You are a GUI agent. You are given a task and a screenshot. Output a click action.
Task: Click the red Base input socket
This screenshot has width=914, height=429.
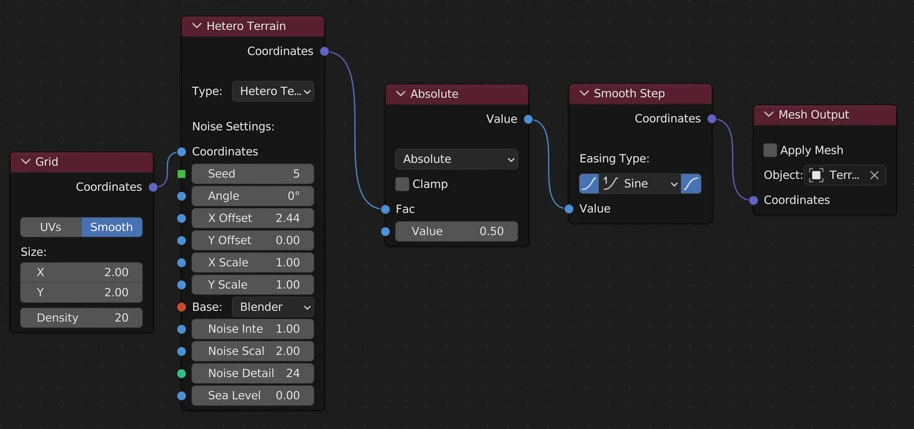pos(181,307)
